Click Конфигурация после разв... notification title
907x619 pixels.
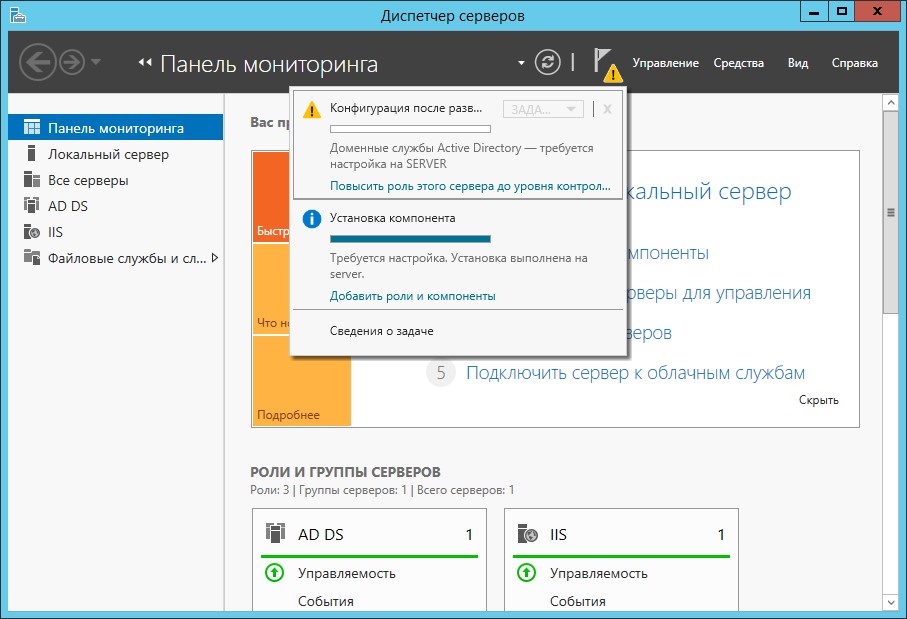(x=405, y=108)
